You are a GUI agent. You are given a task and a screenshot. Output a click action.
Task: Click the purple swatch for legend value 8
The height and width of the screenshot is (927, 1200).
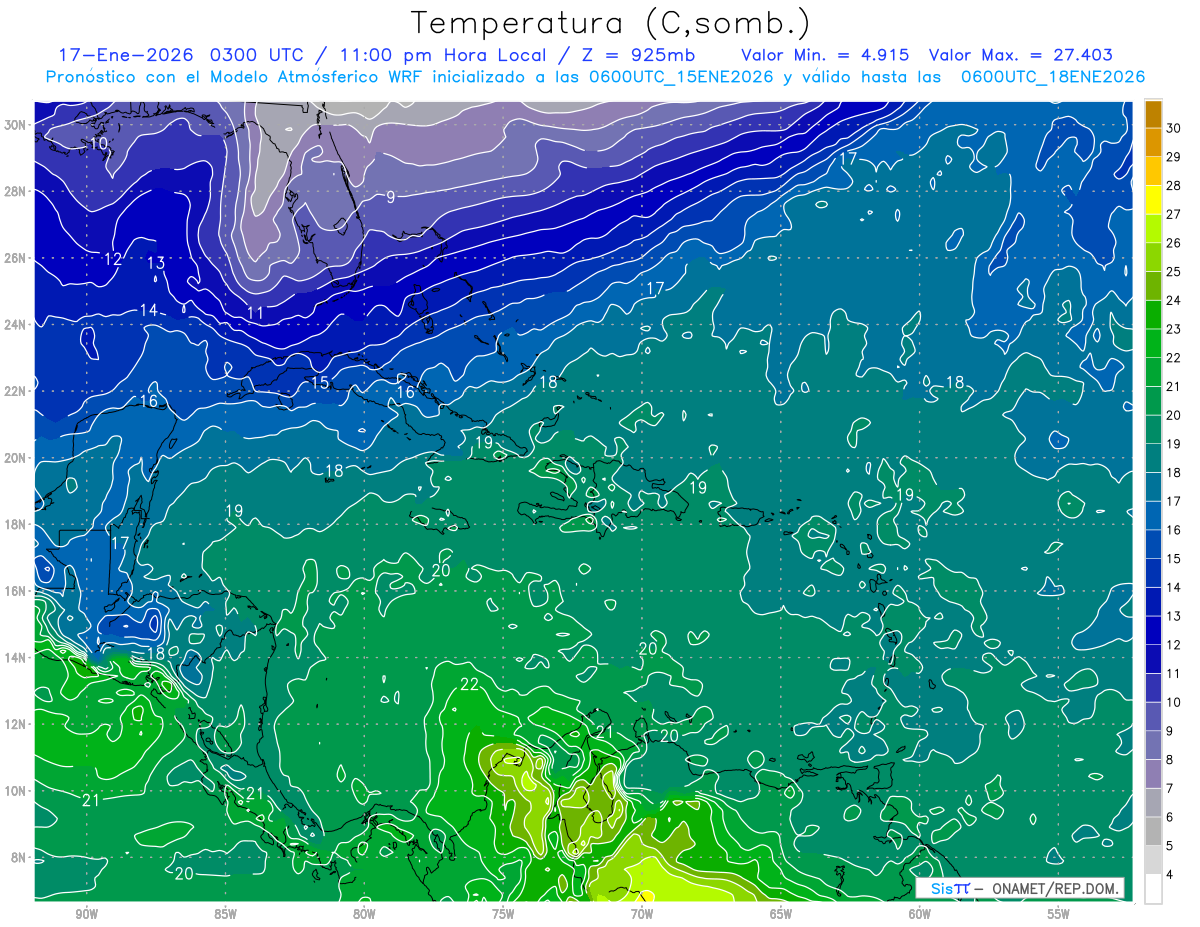pyautogui.click(x=1153, y=746)
